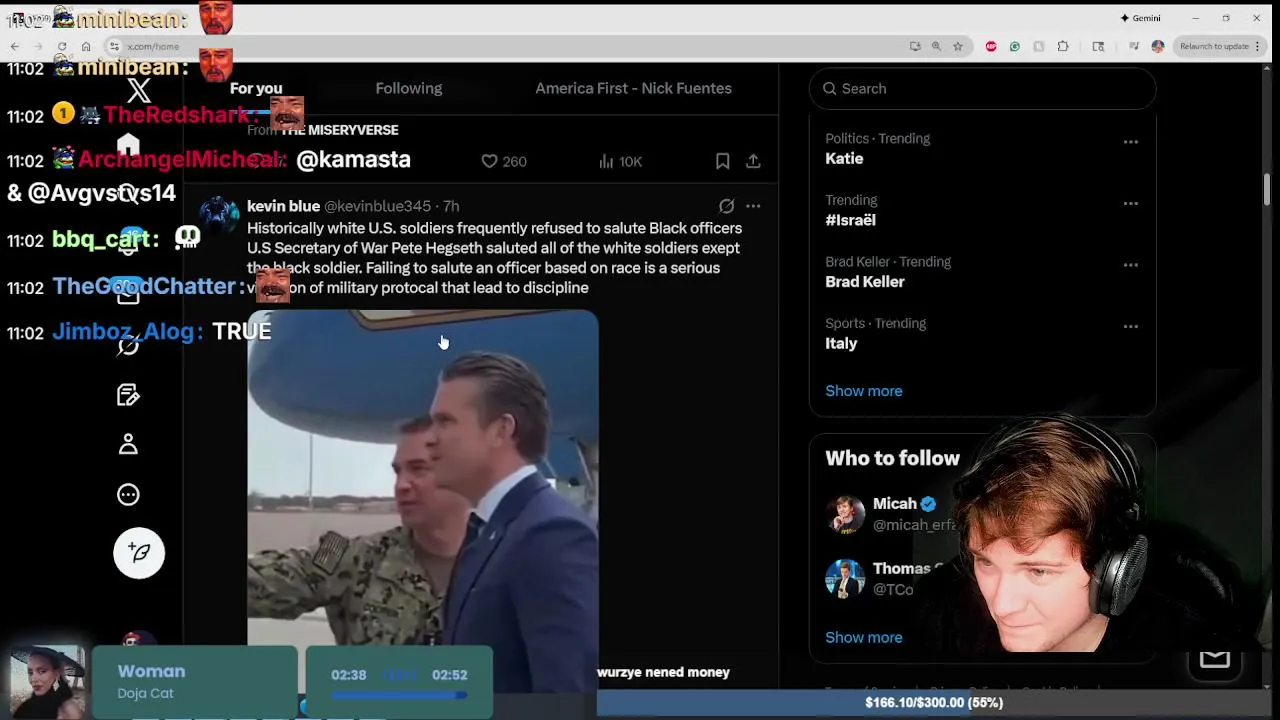Seek the Woman song progress bar

[399, 695]
